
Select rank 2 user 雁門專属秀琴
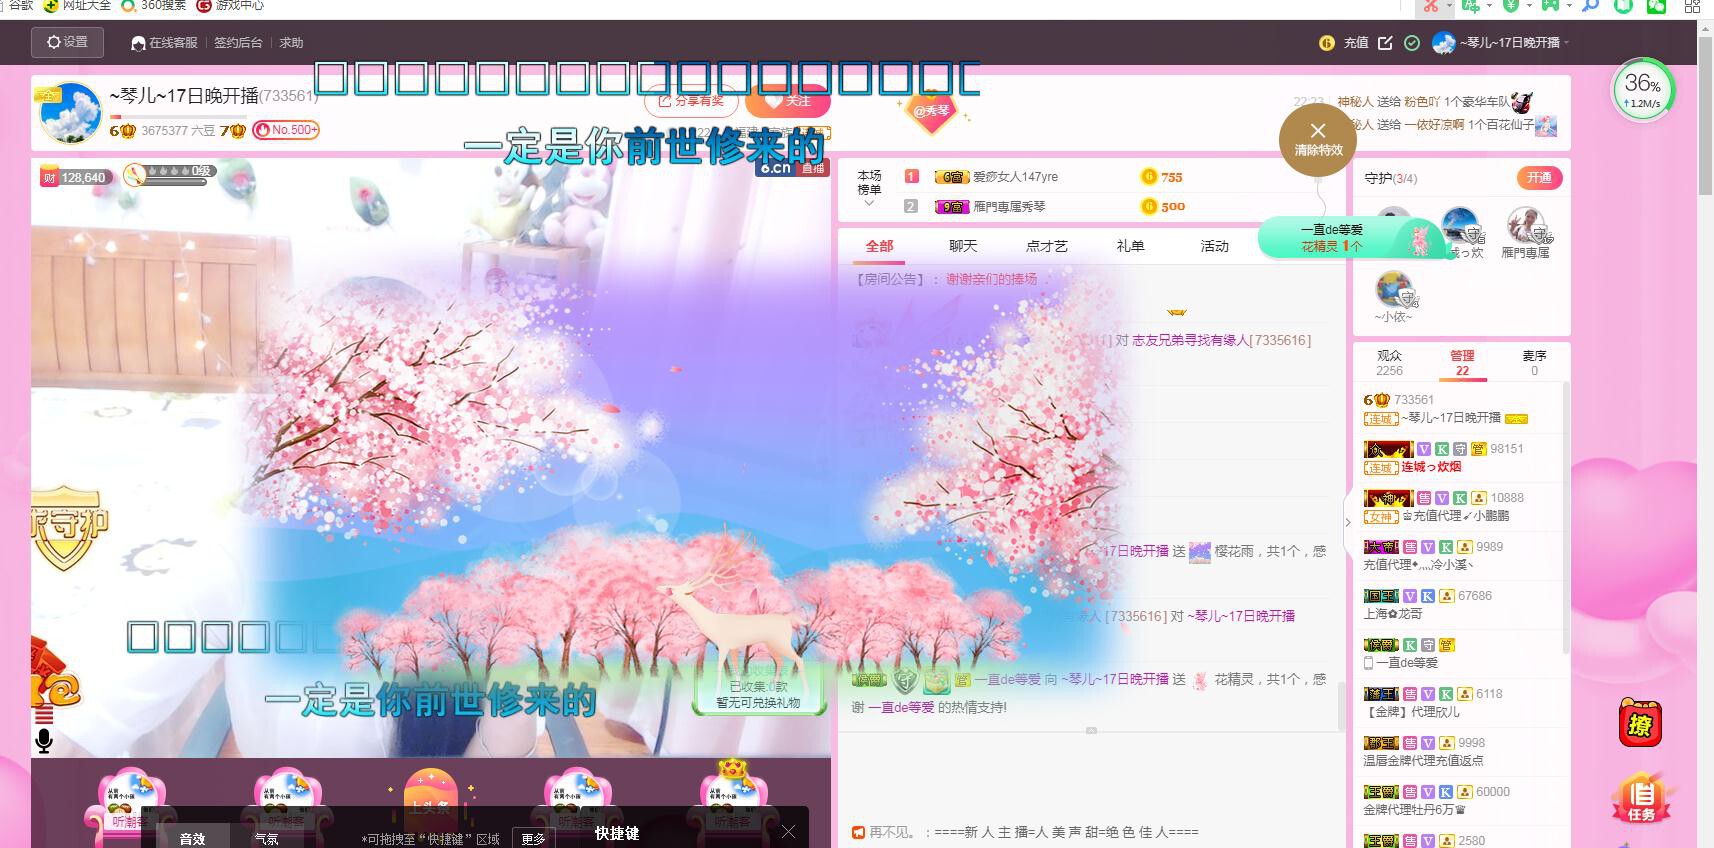[x=1009, y=207]
